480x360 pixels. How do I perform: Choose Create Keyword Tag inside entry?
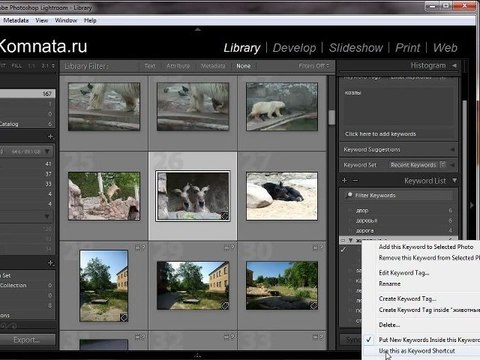pyautogui.click(x=429, y=310)
